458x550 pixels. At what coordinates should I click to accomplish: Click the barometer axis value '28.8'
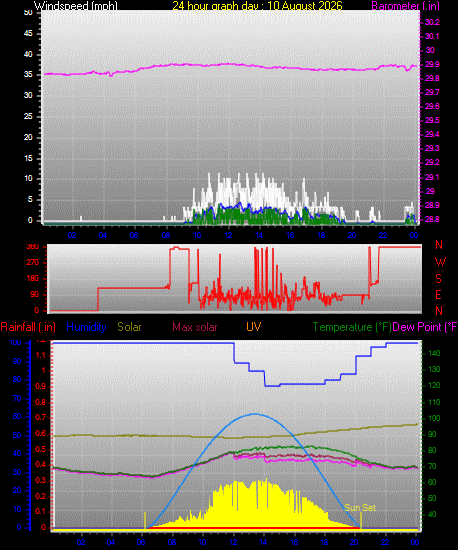click(432, 220)
